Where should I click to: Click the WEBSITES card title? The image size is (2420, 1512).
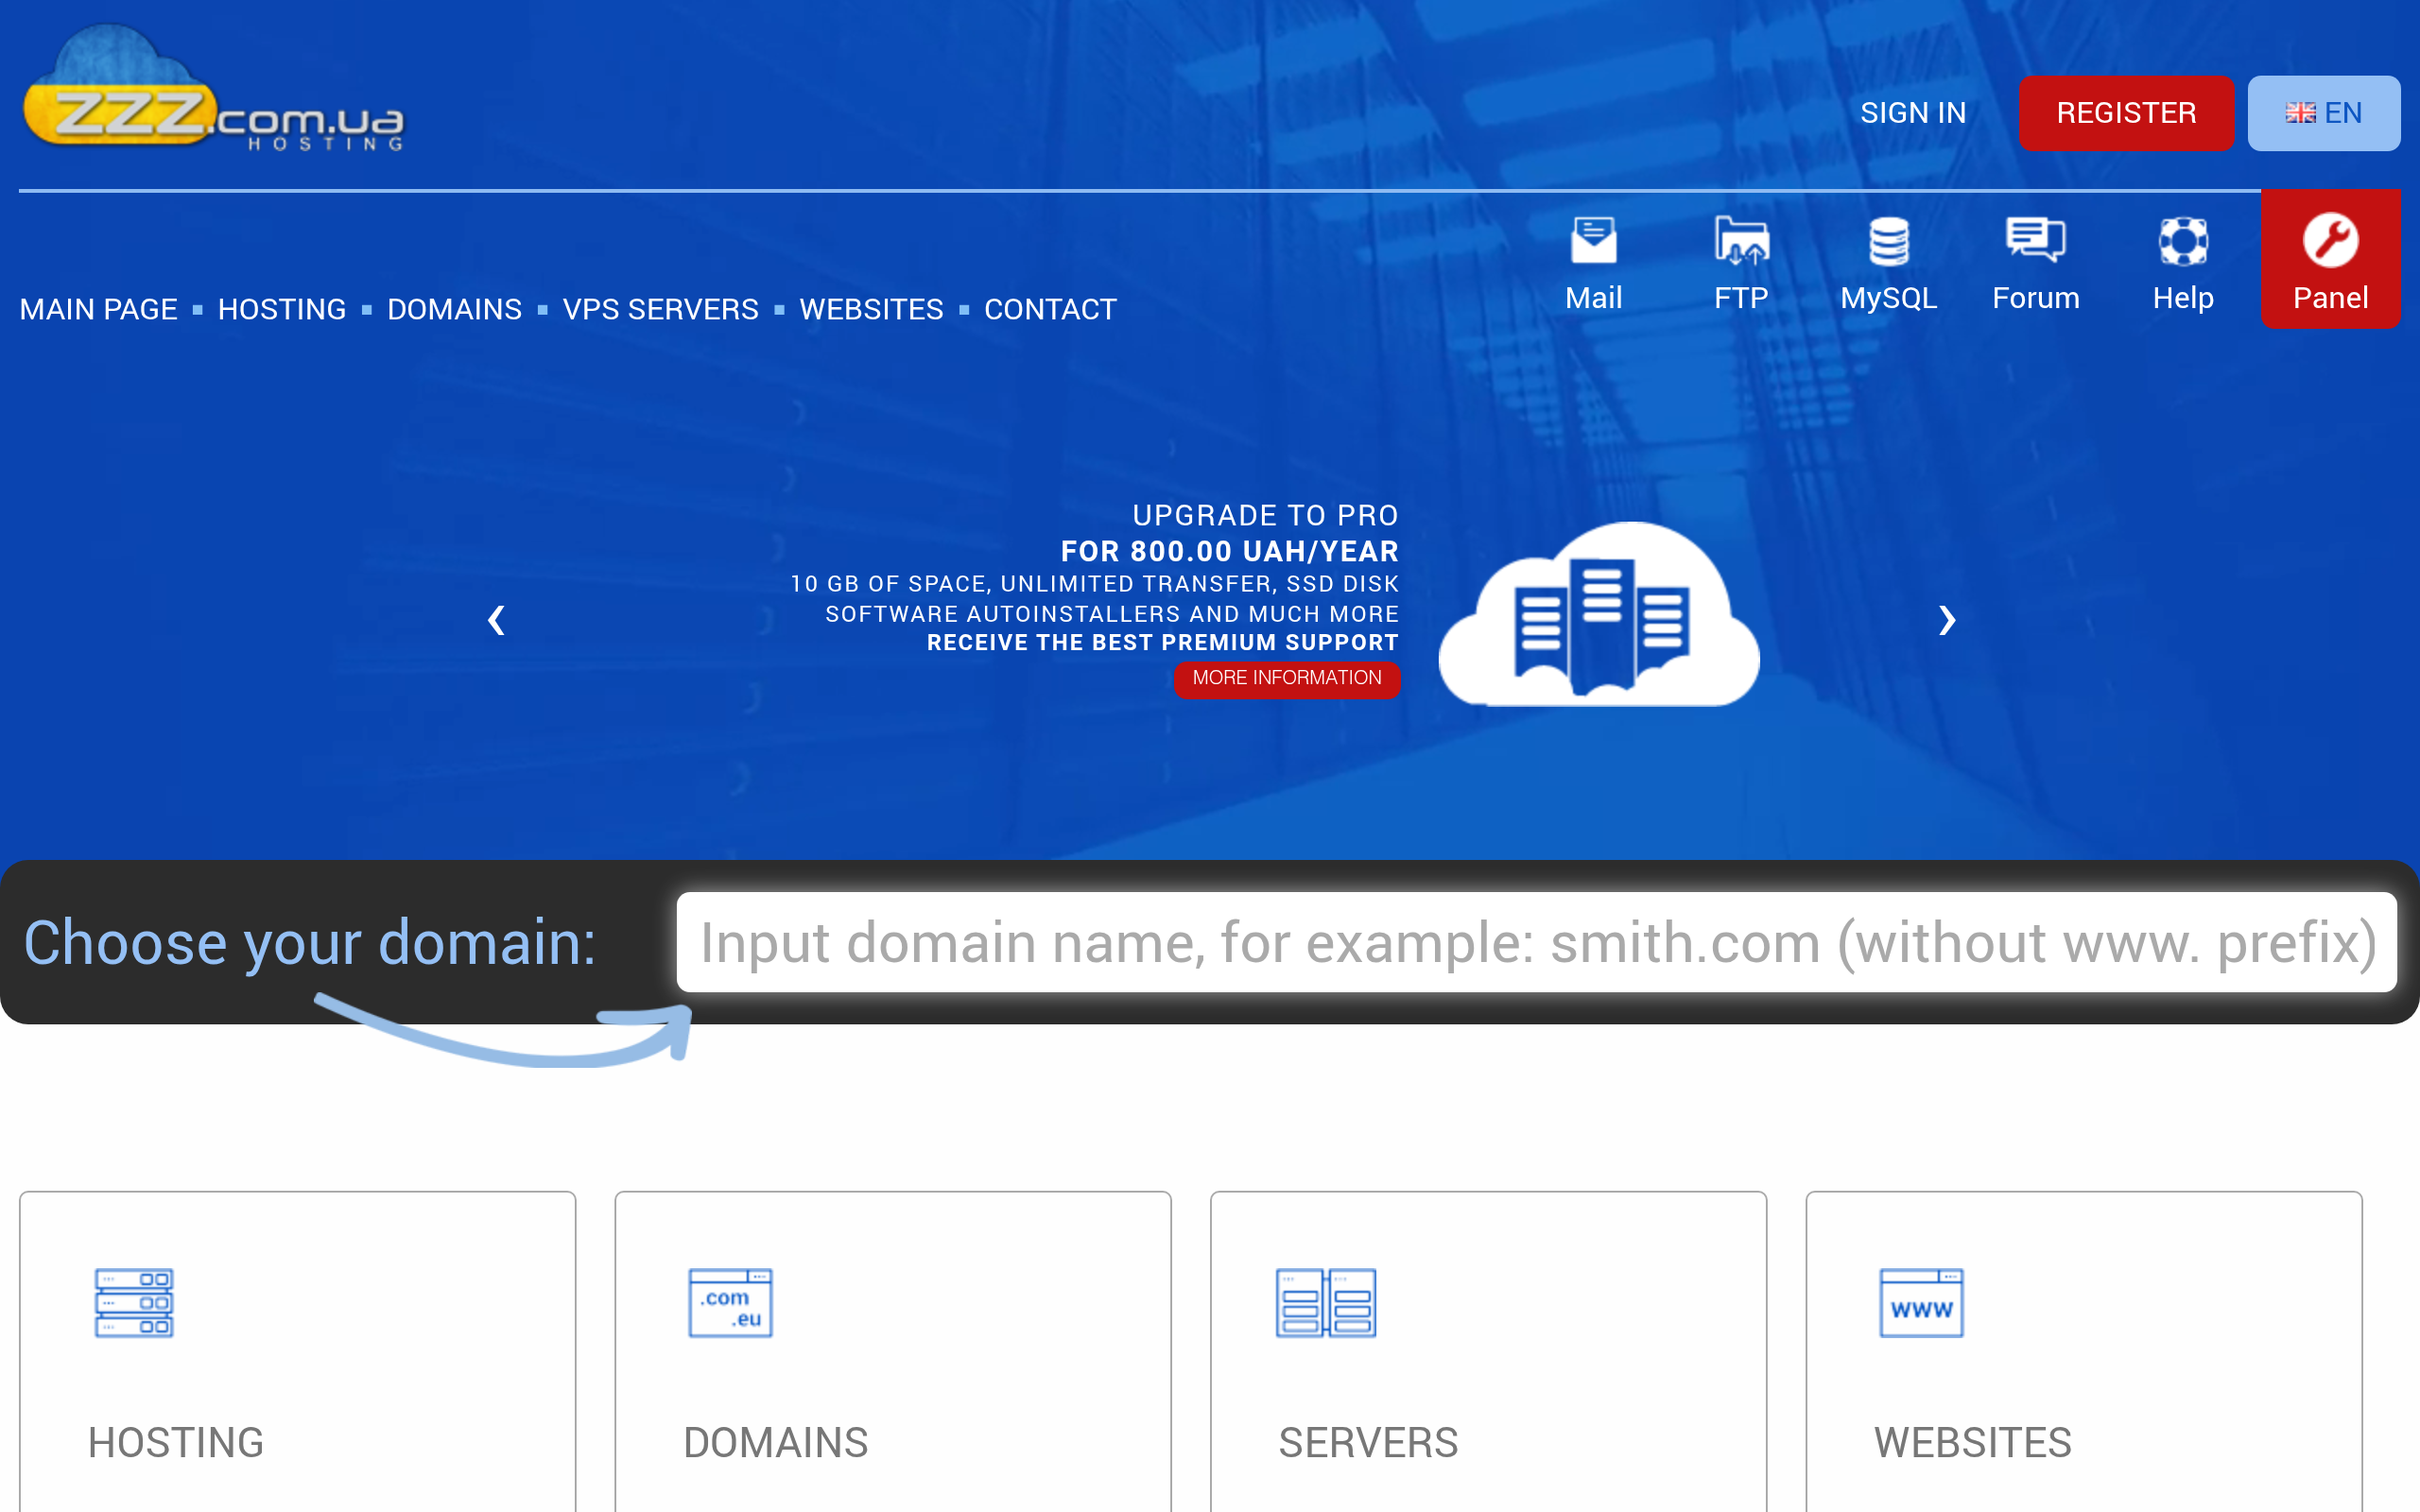point(1972,1442)
